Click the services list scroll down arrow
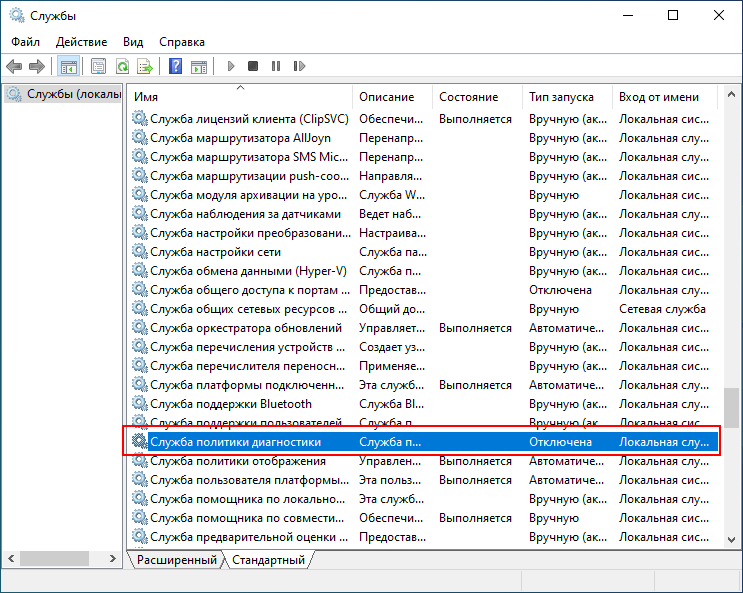 click(x=731, y=540)
